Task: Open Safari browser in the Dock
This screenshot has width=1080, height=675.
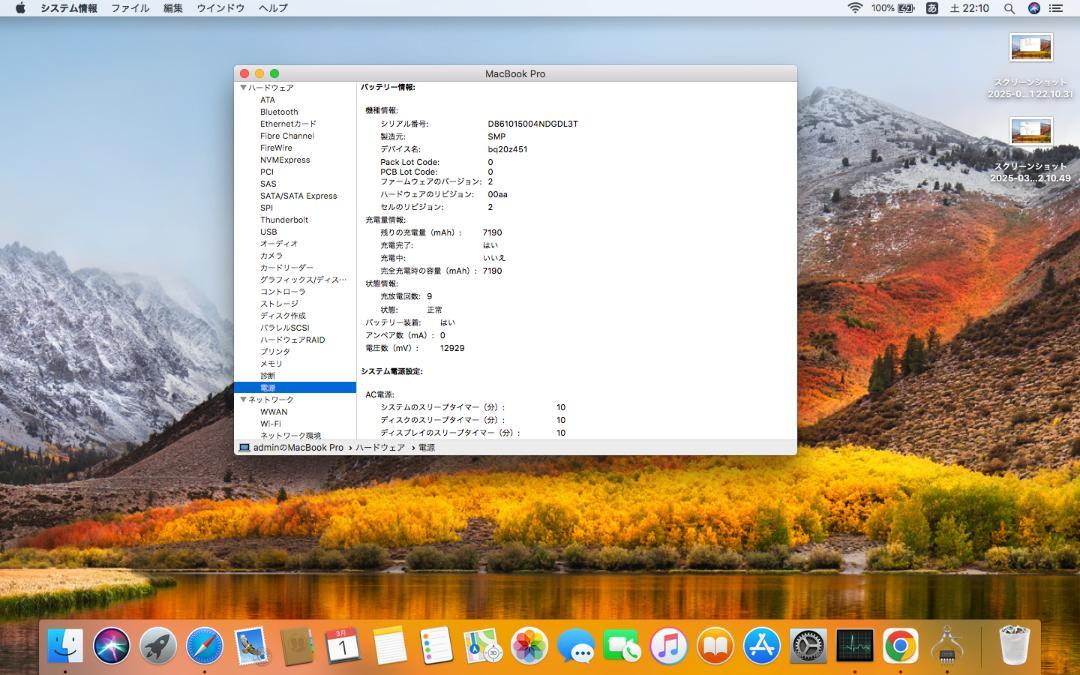Action: [x=205, y=646]
